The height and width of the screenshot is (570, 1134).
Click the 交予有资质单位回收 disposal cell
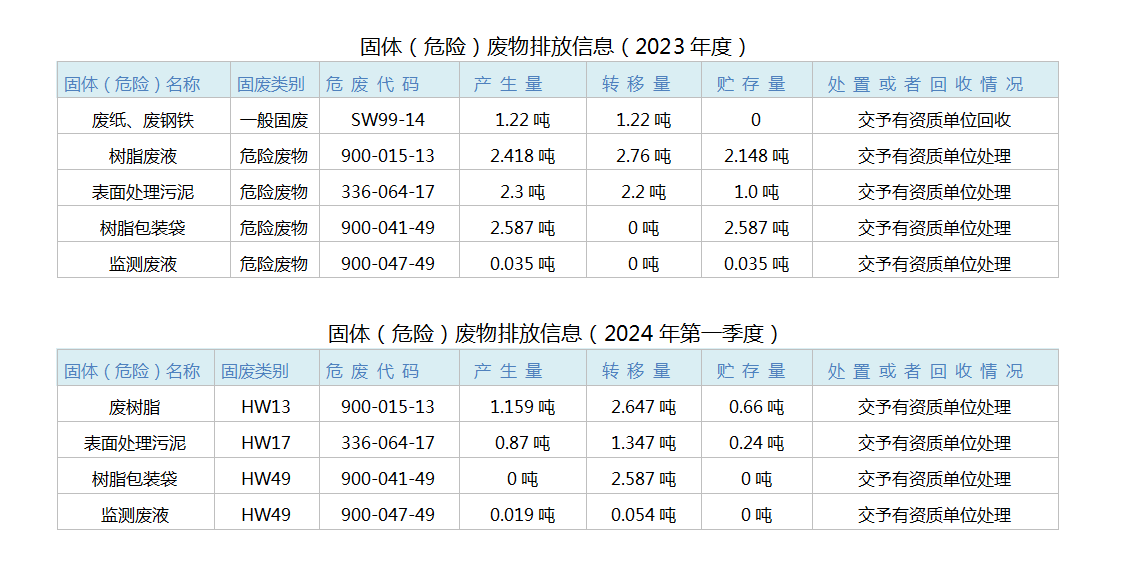(x=934, y=120)
